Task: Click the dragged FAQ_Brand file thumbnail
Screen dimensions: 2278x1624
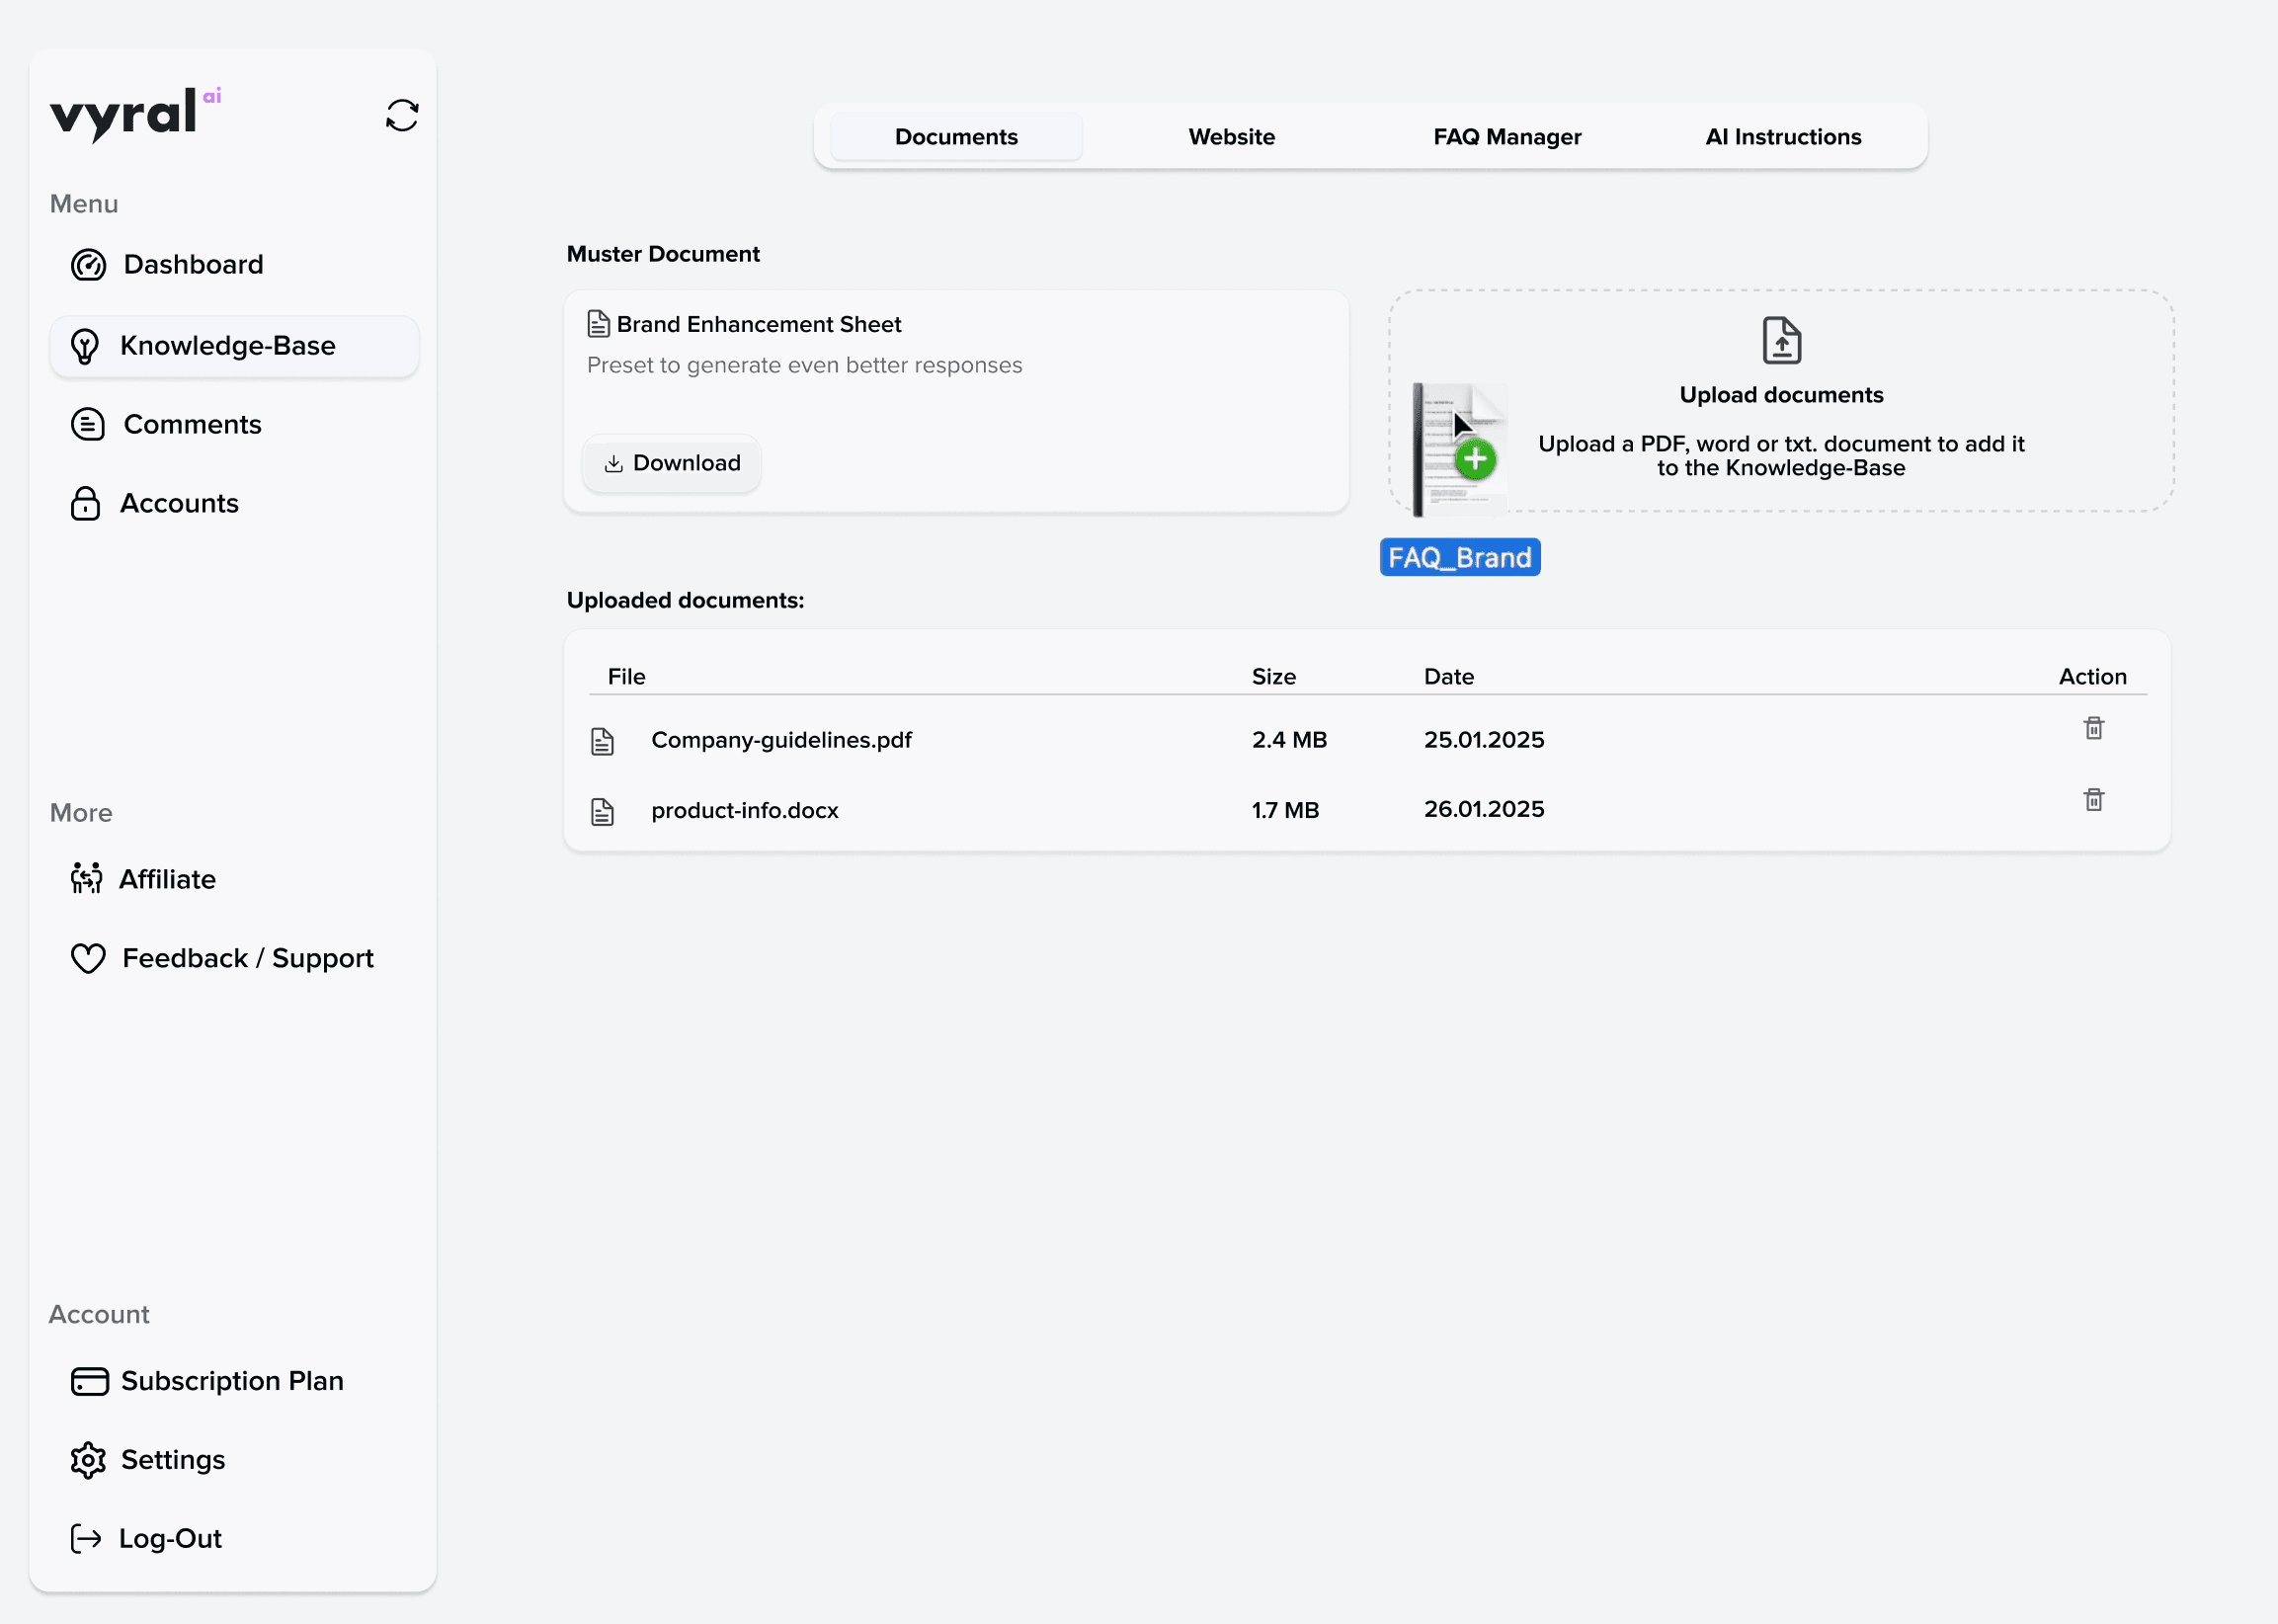Action: click(1459, 449)
